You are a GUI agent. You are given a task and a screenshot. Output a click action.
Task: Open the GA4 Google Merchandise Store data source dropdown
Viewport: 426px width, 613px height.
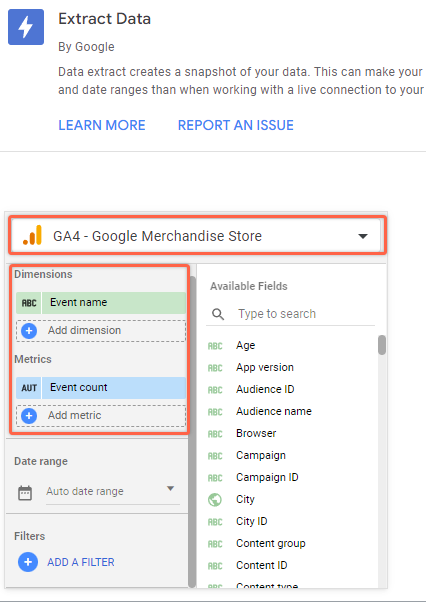coord(196,236)
